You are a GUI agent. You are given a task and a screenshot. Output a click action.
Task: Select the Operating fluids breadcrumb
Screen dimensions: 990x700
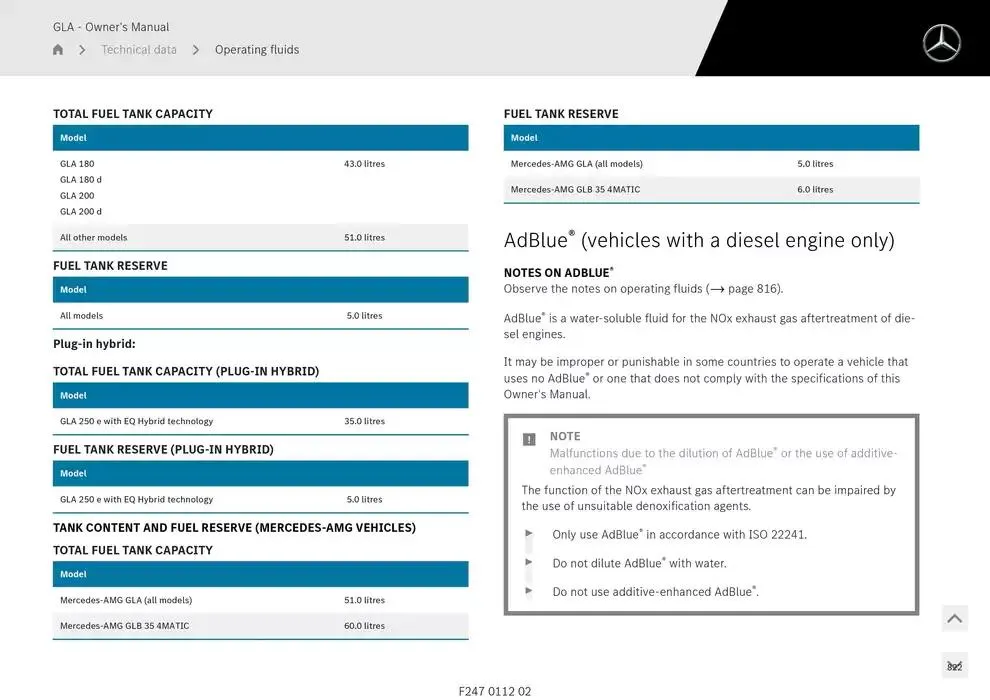257,50
